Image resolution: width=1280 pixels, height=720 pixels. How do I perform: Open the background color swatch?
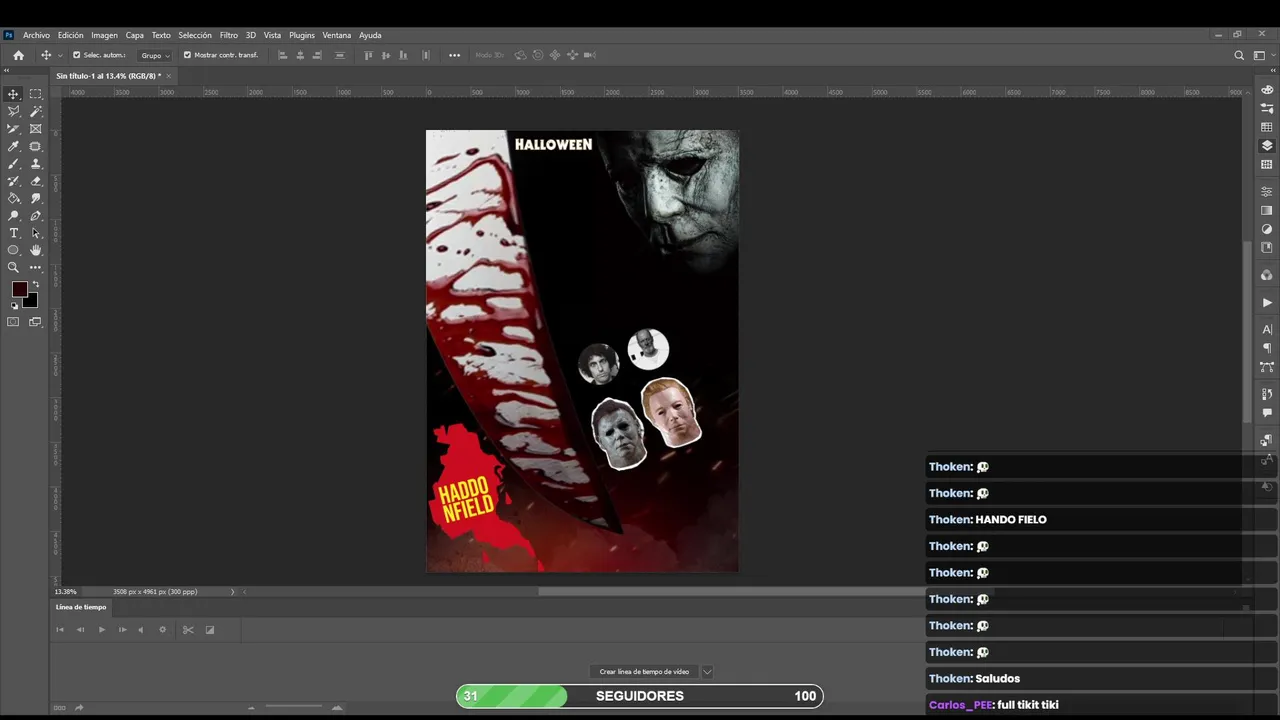pos(31,300)
